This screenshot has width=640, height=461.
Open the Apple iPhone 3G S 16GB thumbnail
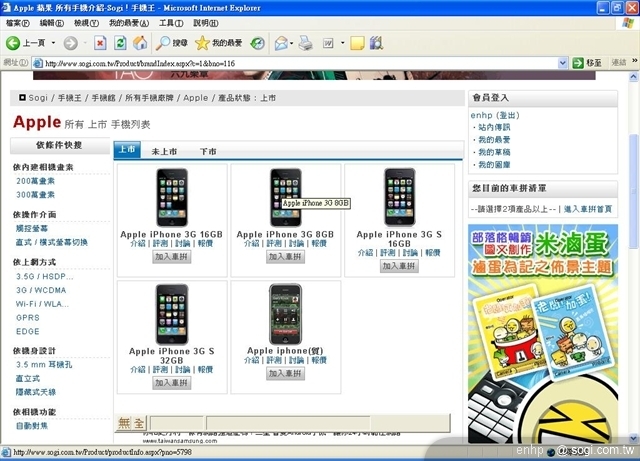pyautogui.click(x=400, y=197)
